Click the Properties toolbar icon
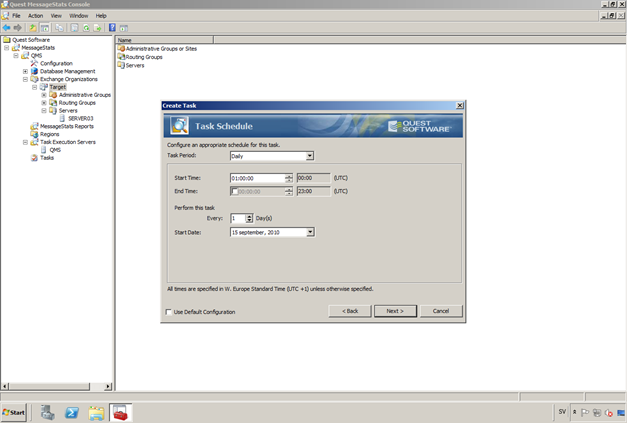 (74, 28)
